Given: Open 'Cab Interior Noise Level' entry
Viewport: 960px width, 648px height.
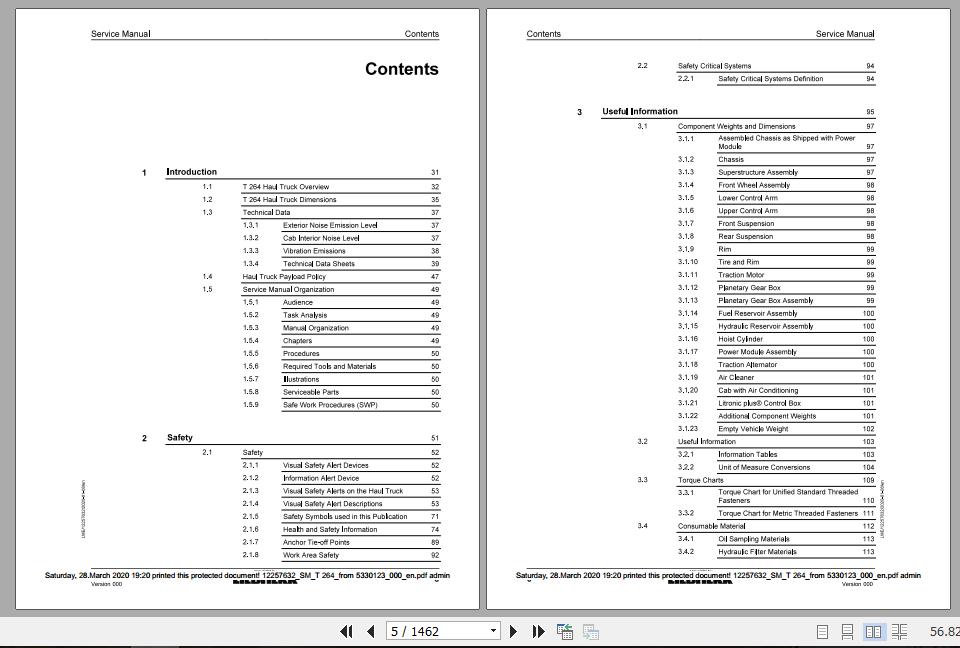Looking at the screenshot, I should click(x=321, y=238).
